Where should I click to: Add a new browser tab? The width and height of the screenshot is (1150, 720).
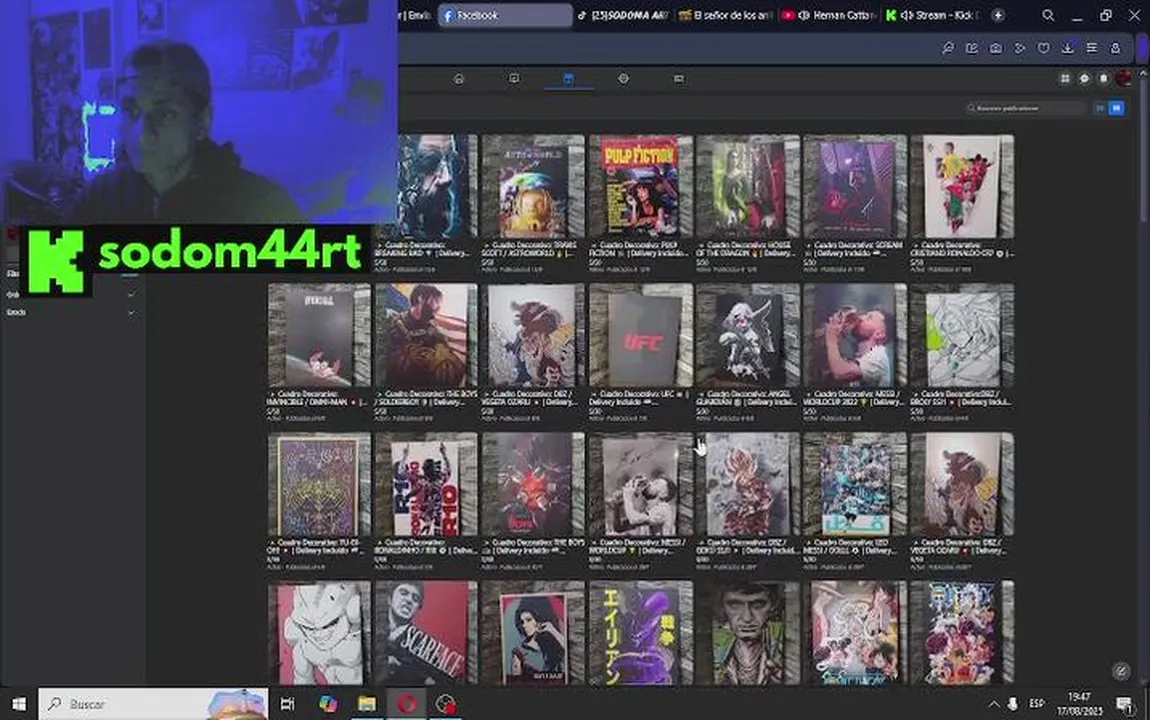point(998,15)
